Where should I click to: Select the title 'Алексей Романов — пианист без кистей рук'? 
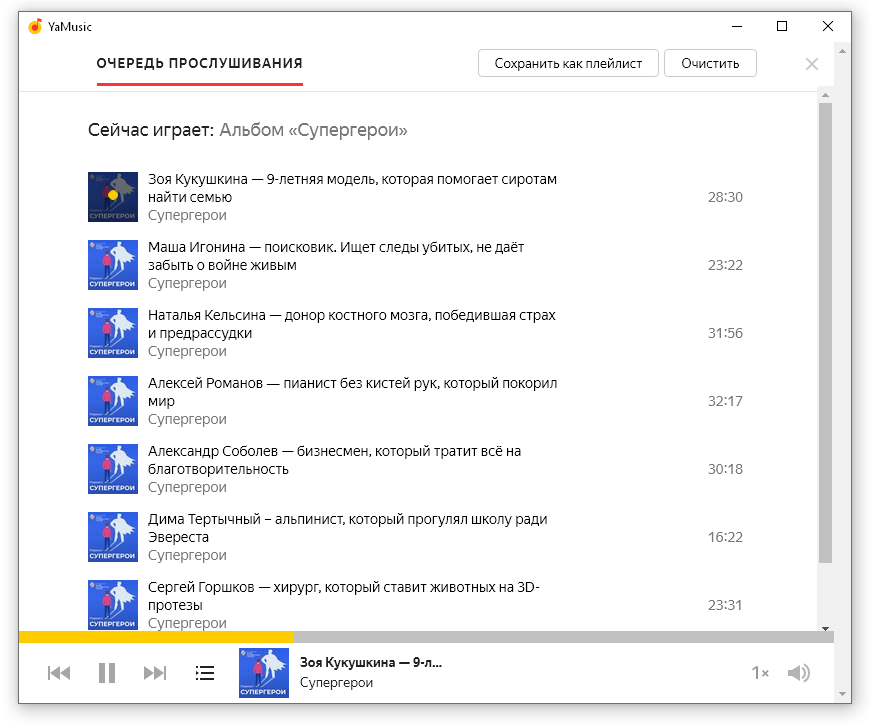pyautogui.click(x=353, y=392)
